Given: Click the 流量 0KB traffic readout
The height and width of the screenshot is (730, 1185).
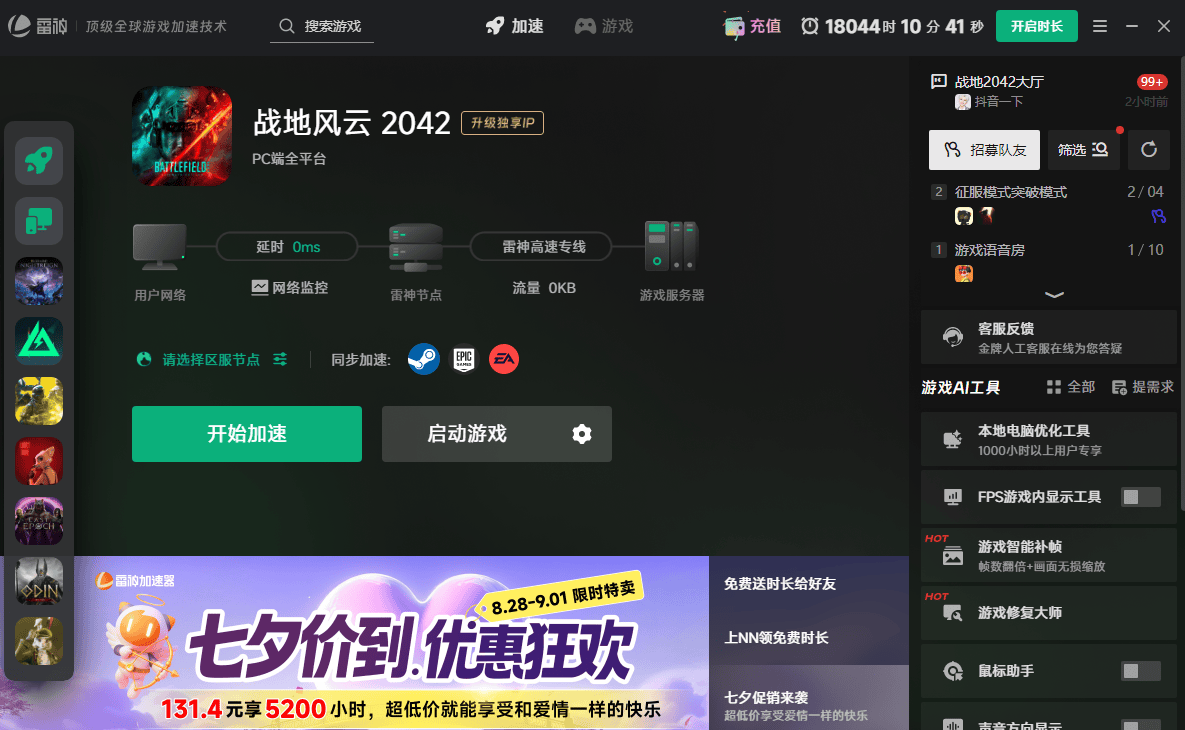Looking at the screenshot, I should (544, 288).
